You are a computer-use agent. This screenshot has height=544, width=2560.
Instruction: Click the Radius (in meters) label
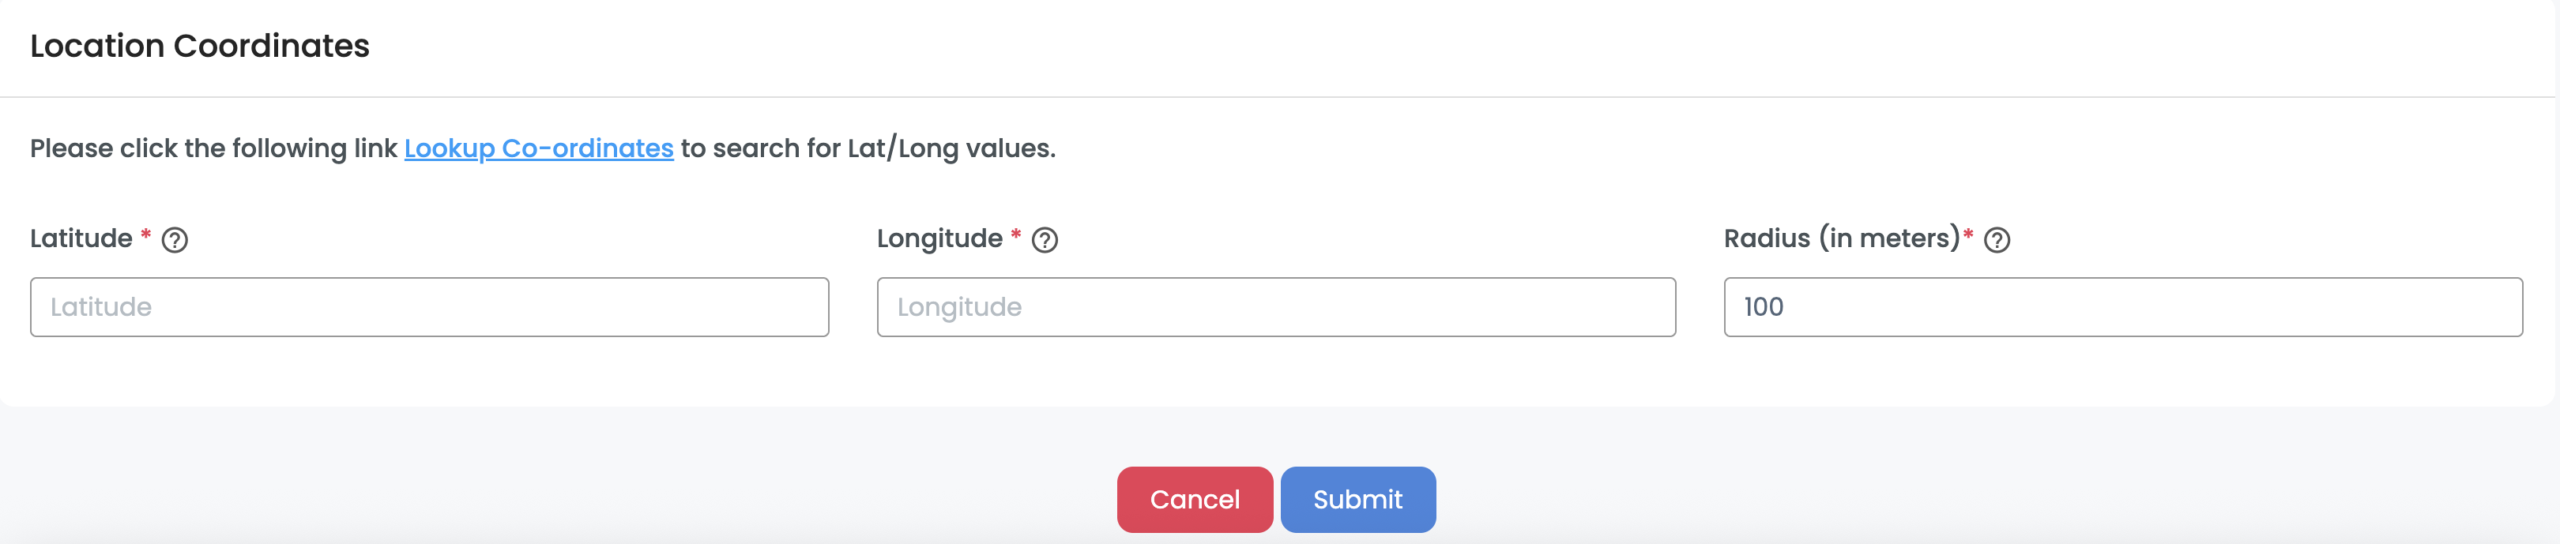coord(1841,239)
